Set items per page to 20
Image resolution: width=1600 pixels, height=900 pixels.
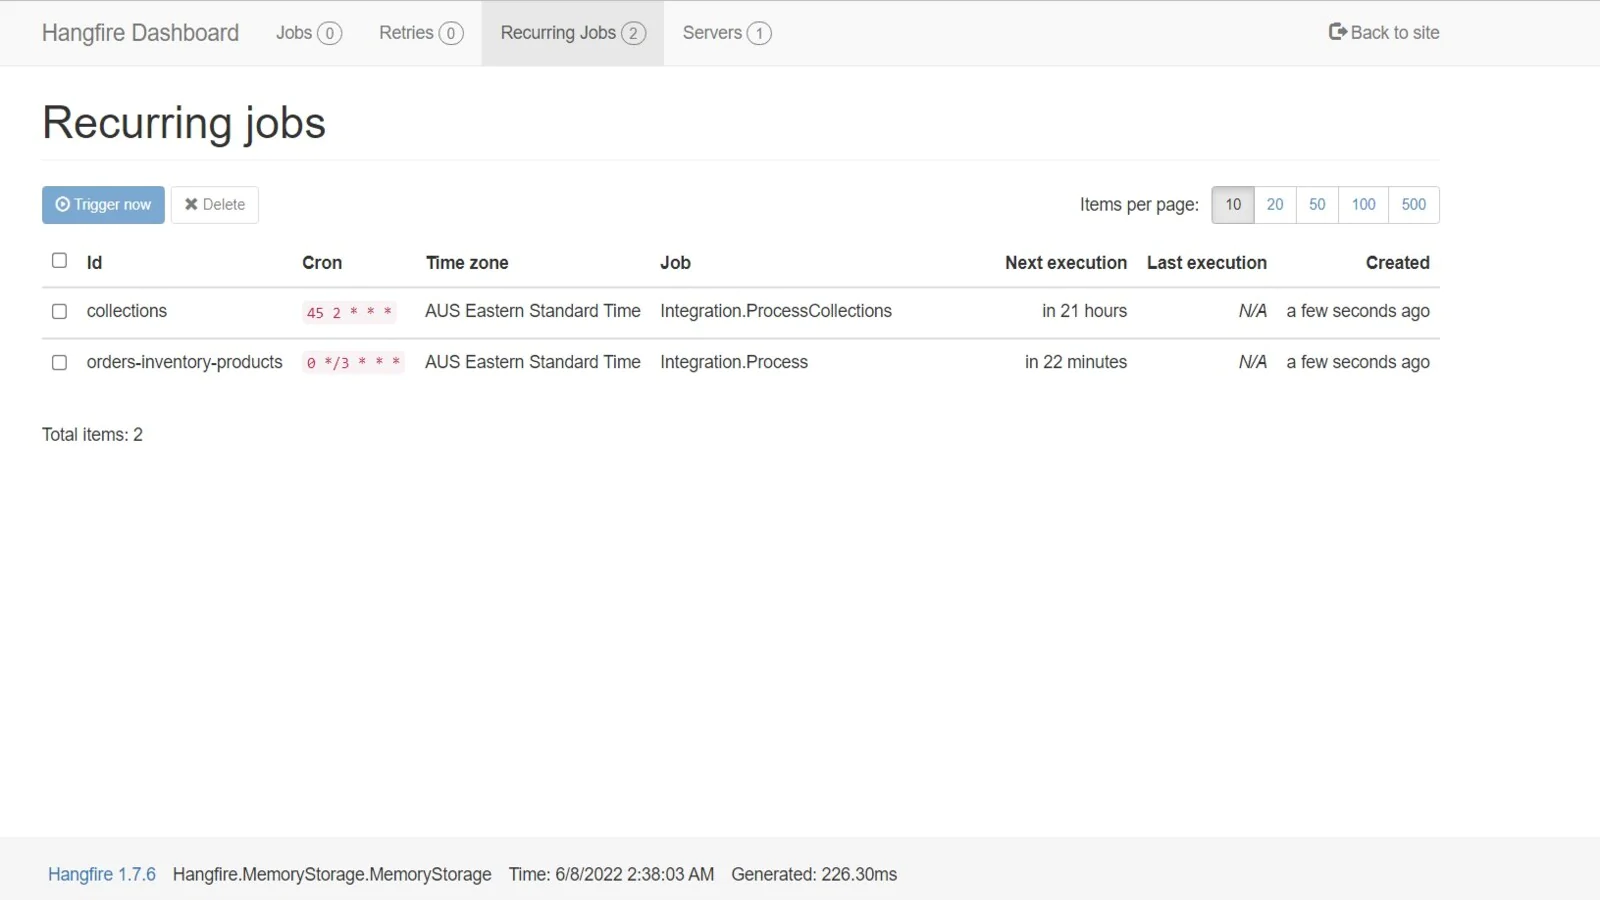point(1275,205)
